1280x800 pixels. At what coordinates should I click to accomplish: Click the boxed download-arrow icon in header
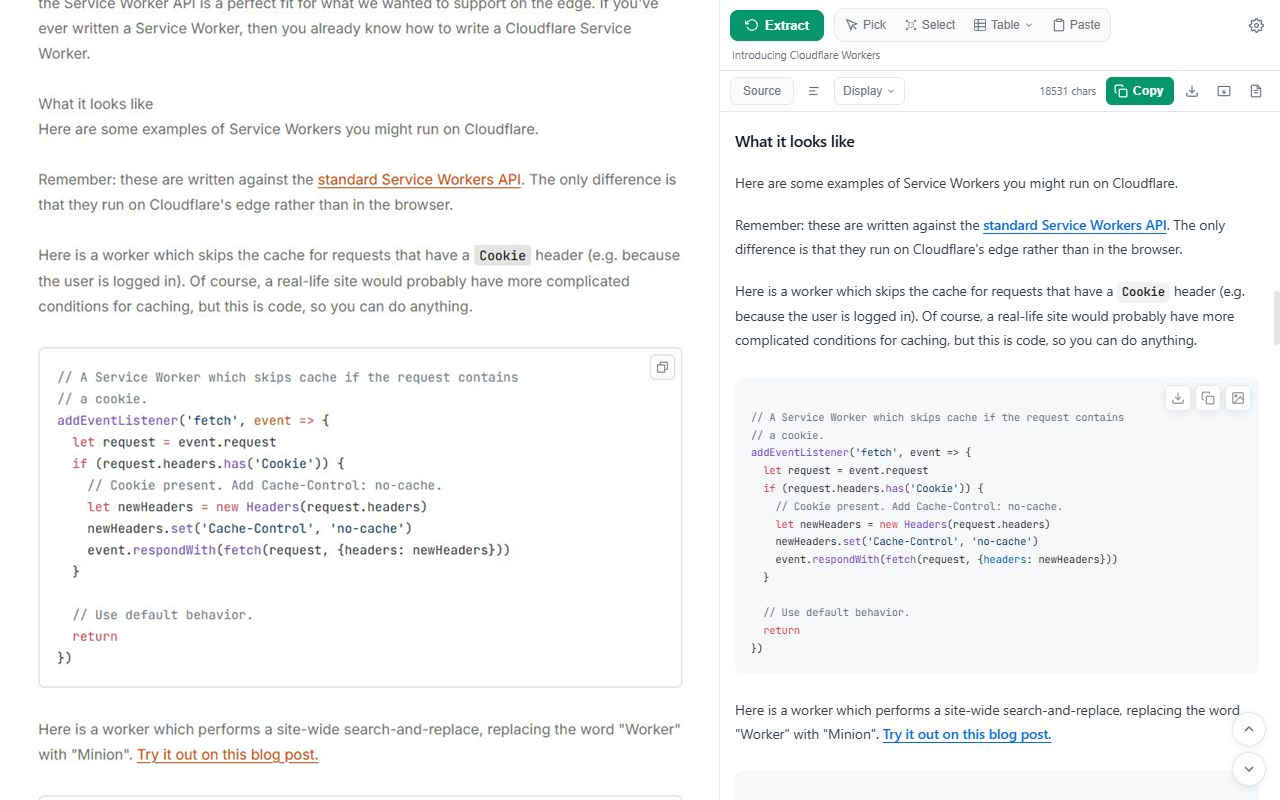[x=1224, y=91]
